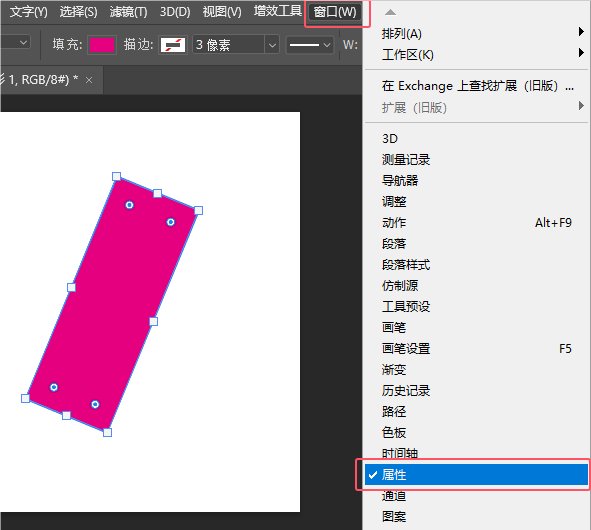This screenshot has width=591, height=530.
Task: Open the stroke color swatch picker
Action: (173, 45)
